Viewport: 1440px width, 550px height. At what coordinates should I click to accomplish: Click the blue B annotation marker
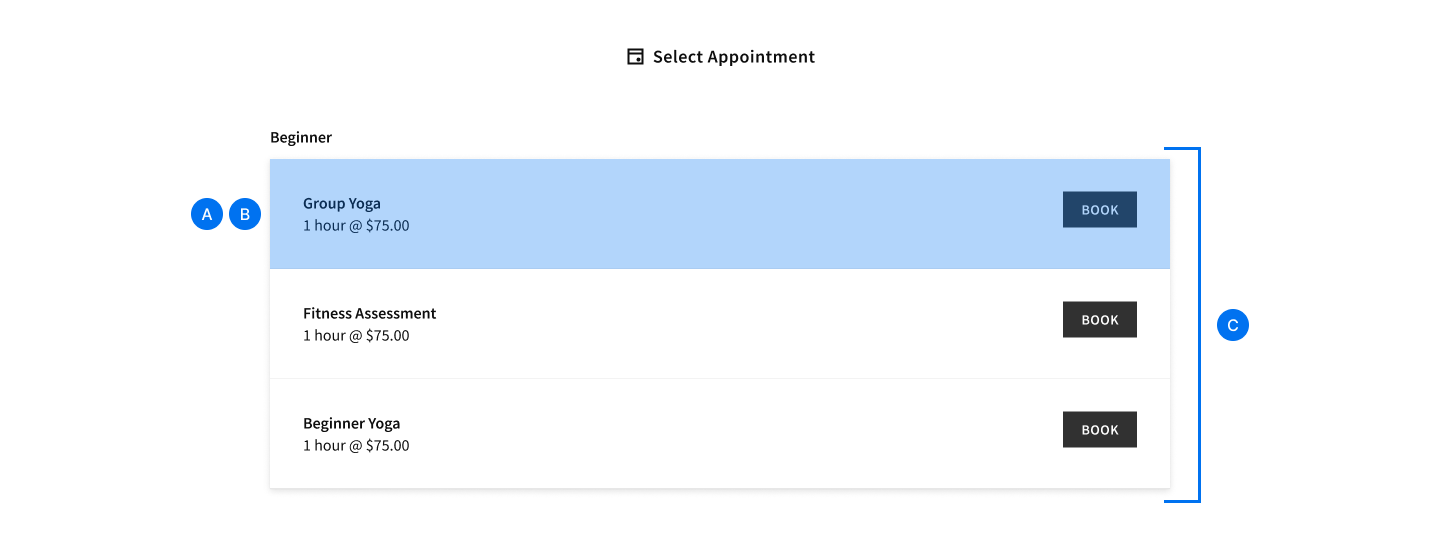point(245,214)
